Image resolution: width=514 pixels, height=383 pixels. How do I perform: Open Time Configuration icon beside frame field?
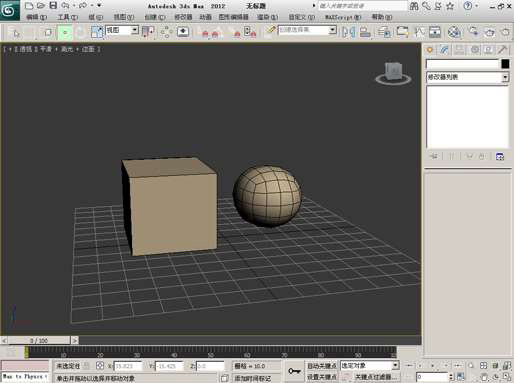click(461, 377)
